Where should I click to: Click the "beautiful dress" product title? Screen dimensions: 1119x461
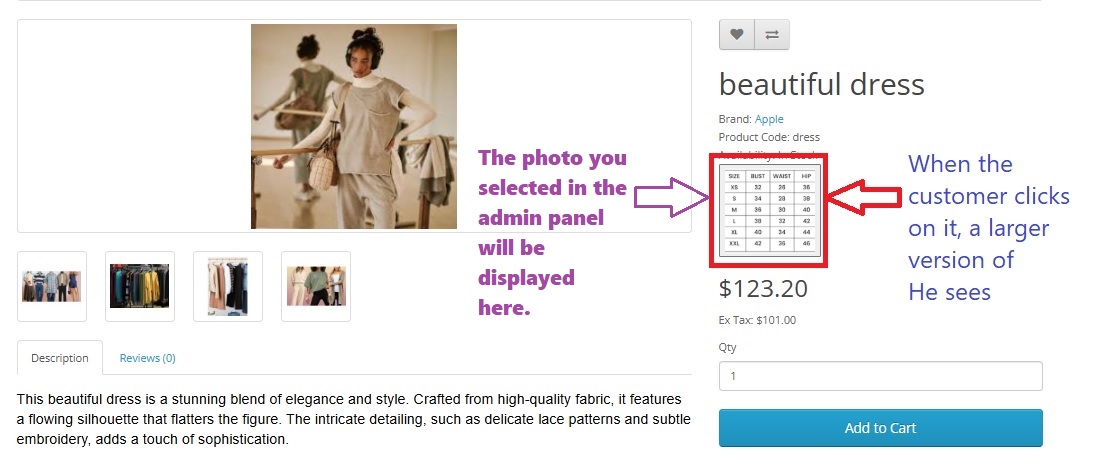click(x=821, y=84)
